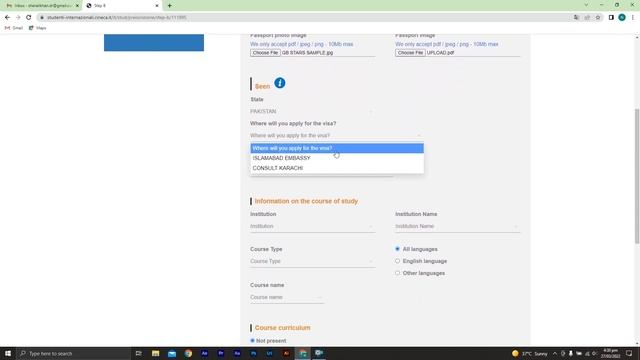Select the Other languages radio button
640x360 pixels.
397,273
